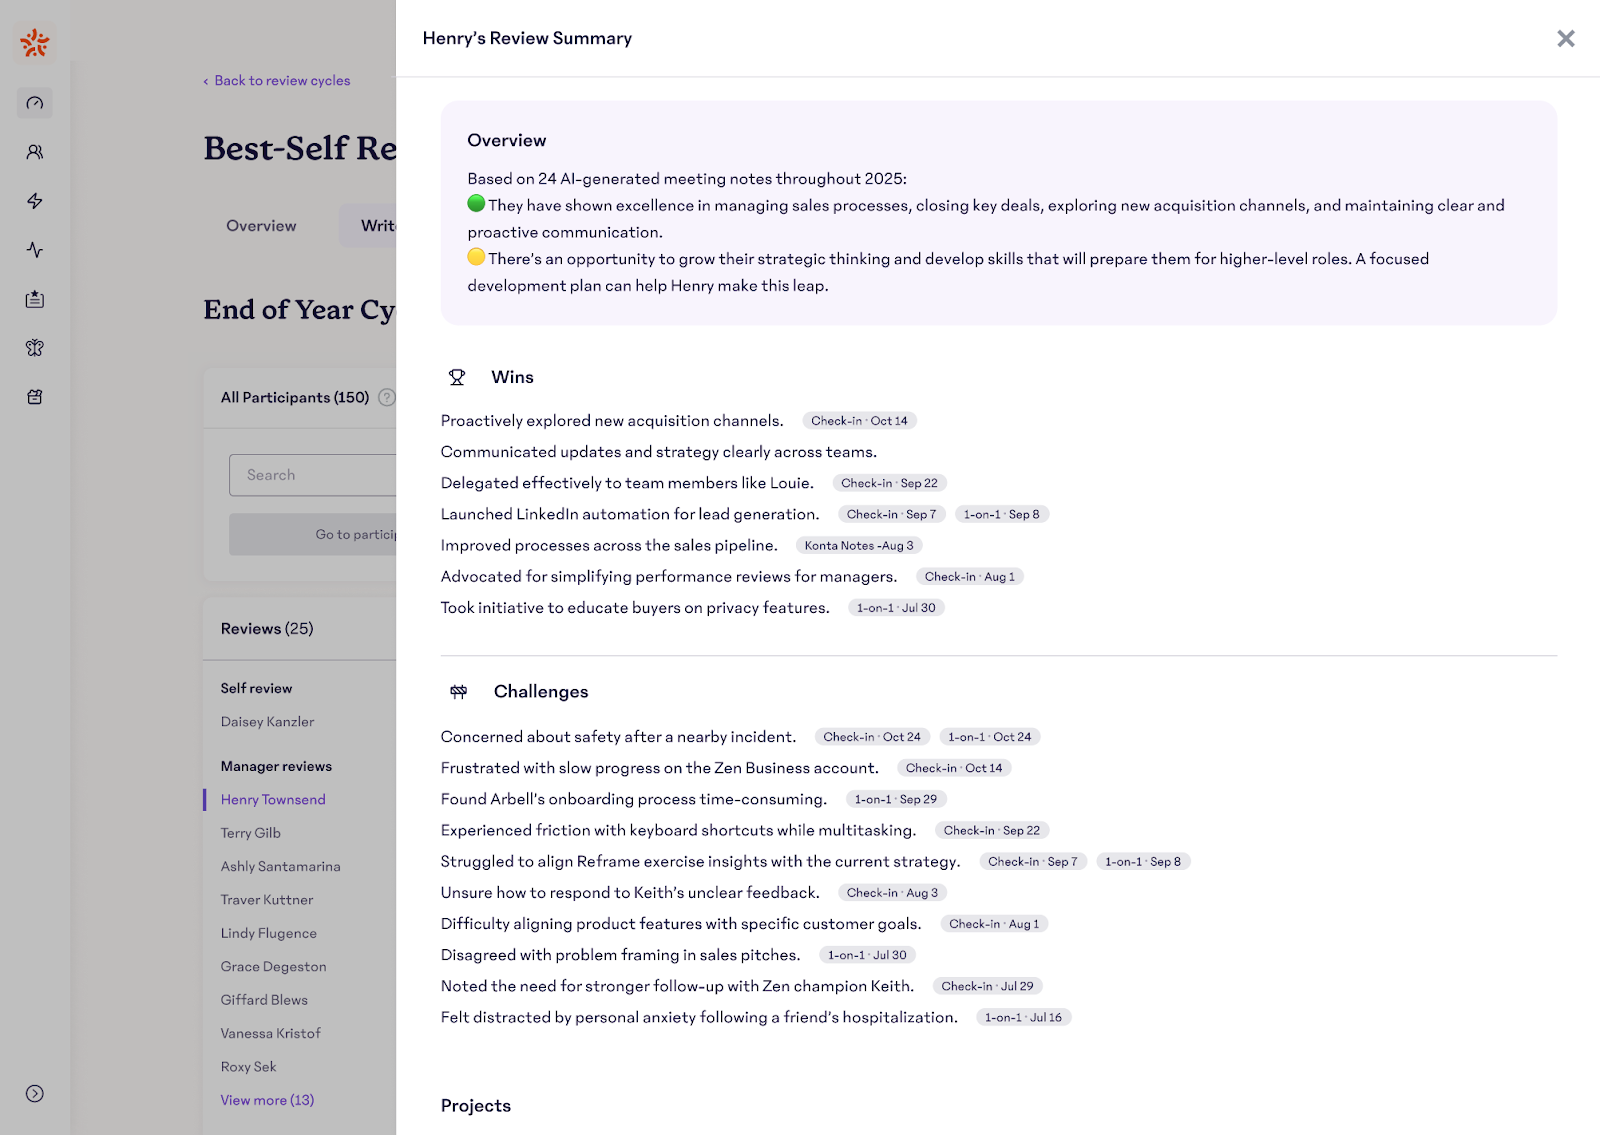1600x1135 pixels.
Task: Open the pulse activity sidebar icon
Action: click(x=35, y=250)
